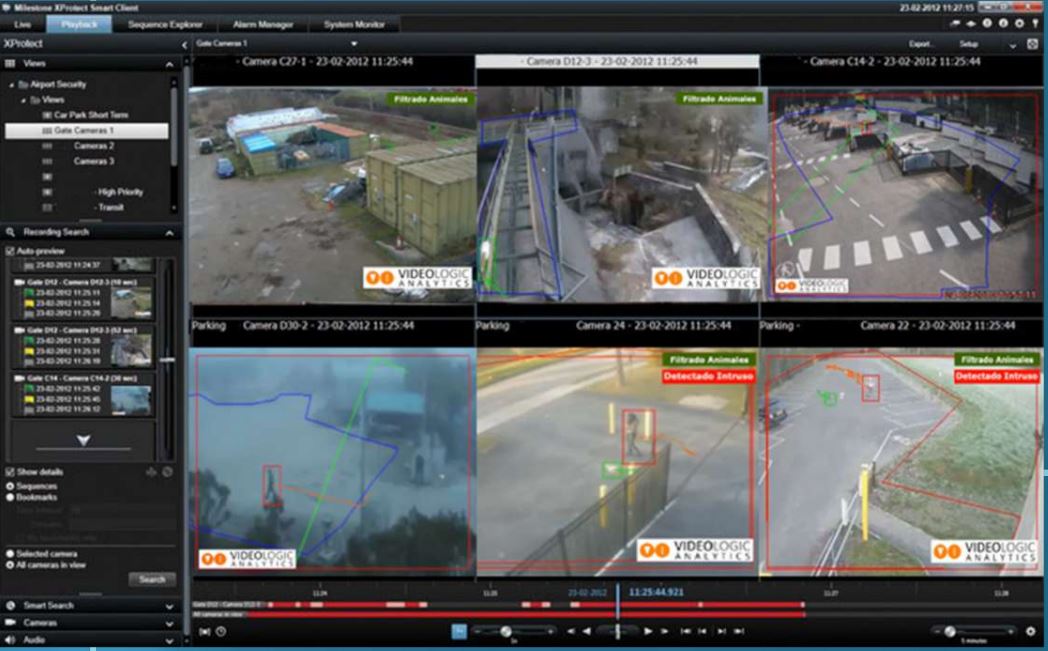Select the Camera 24 video pane
The width and height of the screenshot is (1048, 651).
(x=617, y=461)
